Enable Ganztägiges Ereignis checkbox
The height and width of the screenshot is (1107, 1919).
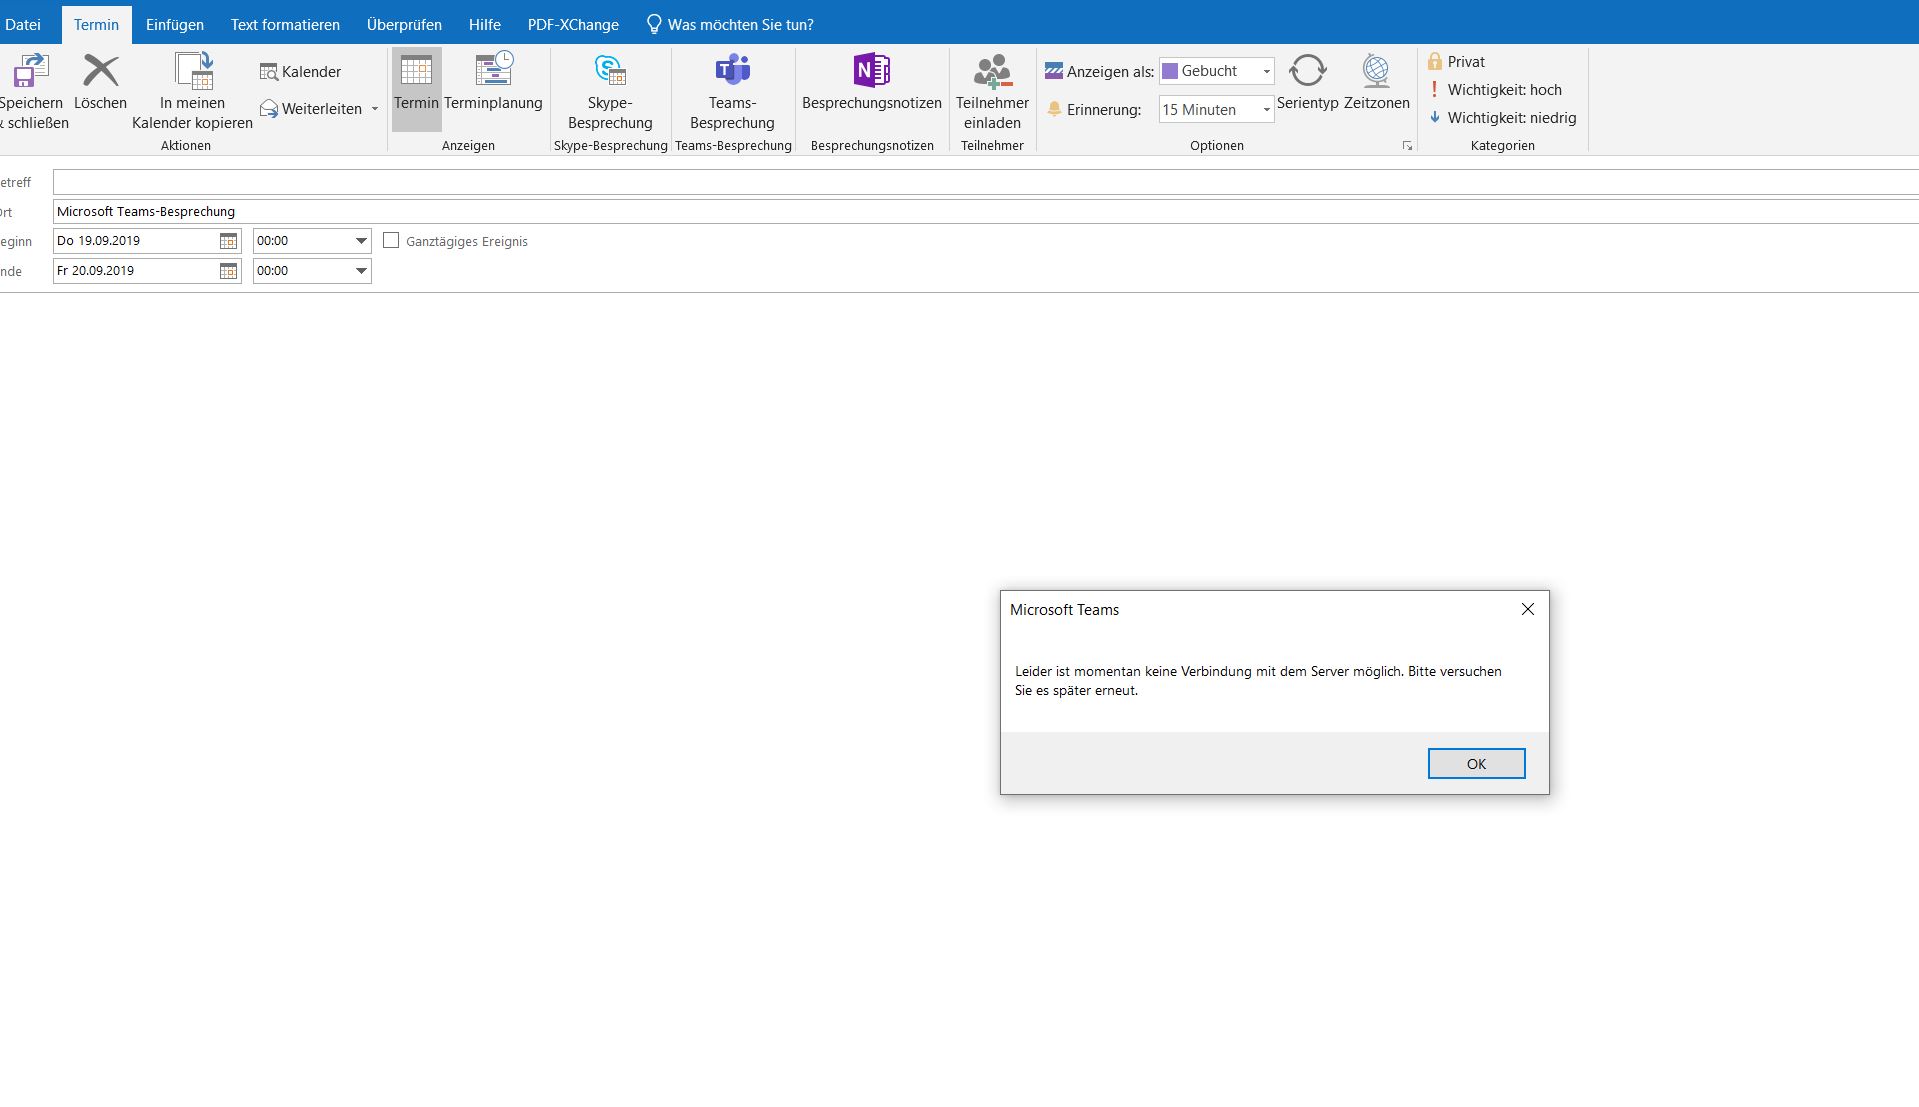(x=391, y=241)
